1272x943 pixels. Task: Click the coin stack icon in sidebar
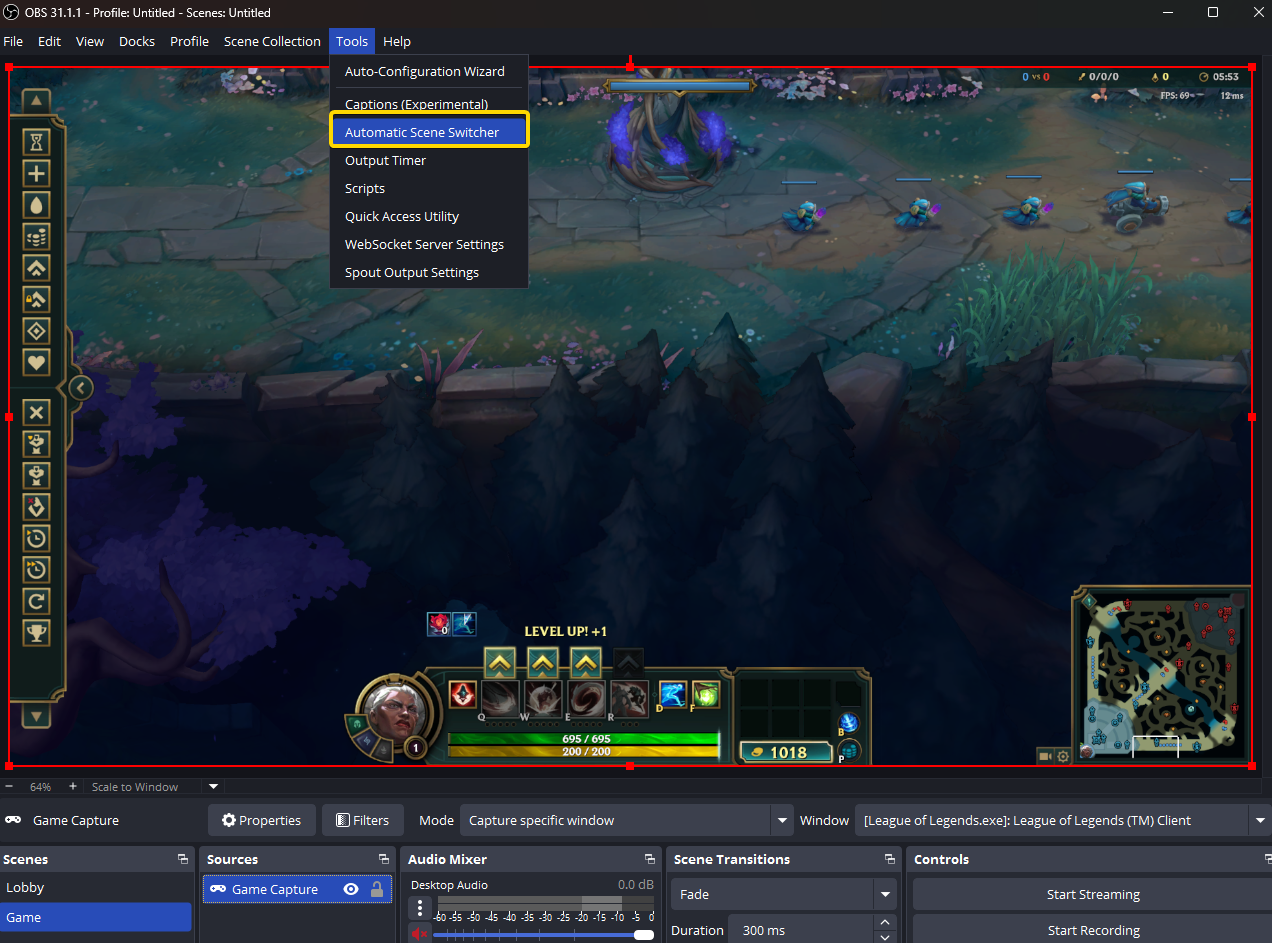tap(37, 236)
